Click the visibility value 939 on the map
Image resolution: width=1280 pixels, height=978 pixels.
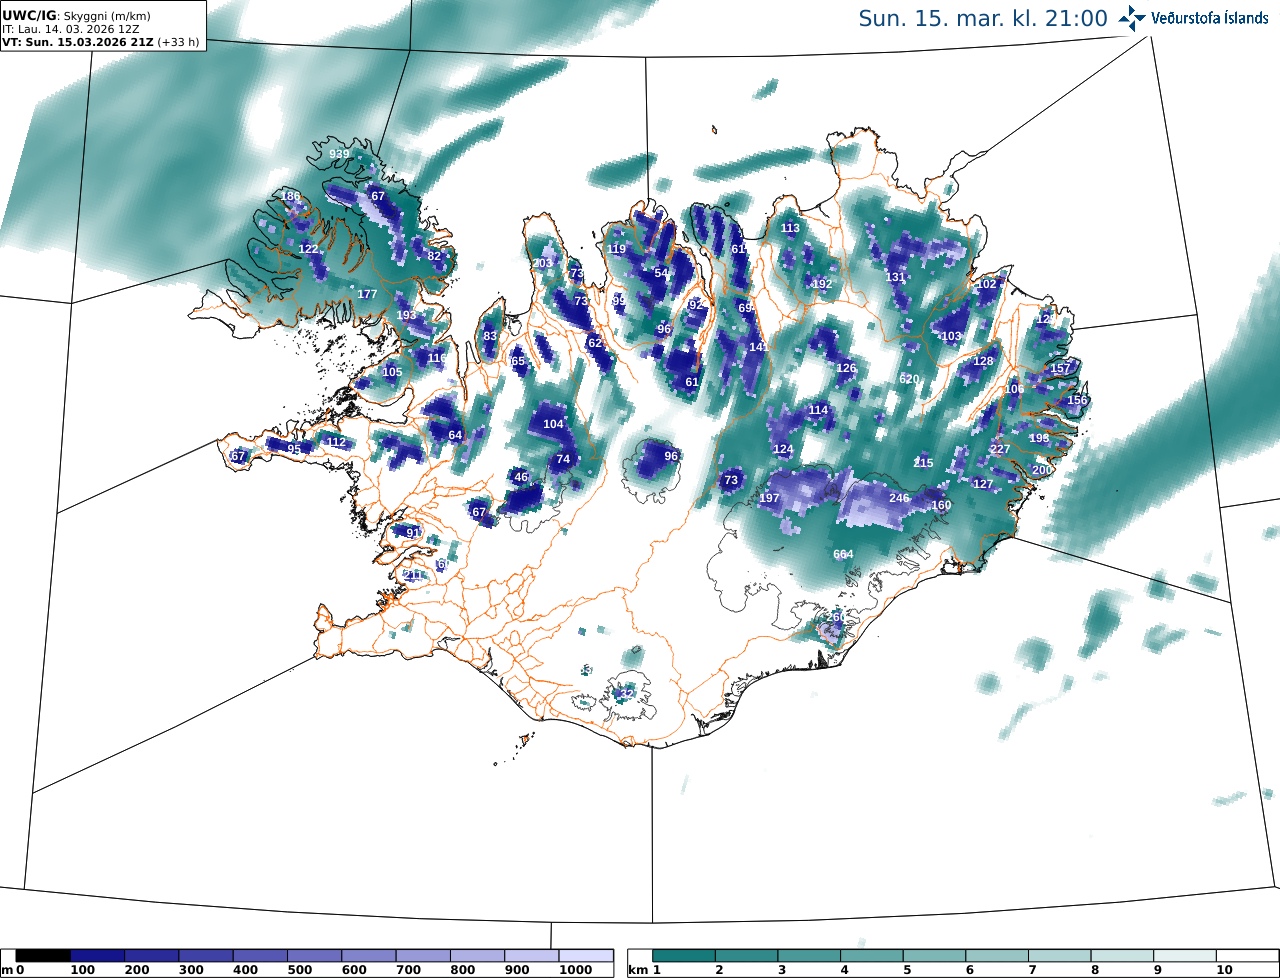pos(339,154)
